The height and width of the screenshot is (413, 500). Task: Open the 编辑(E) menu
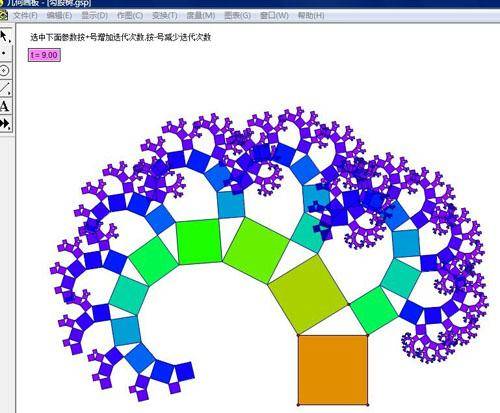[59, 16]
